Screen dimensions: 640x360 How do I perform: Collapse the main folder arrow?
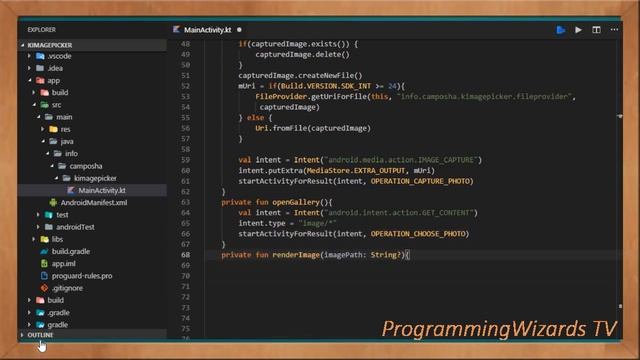pos(39,117)
